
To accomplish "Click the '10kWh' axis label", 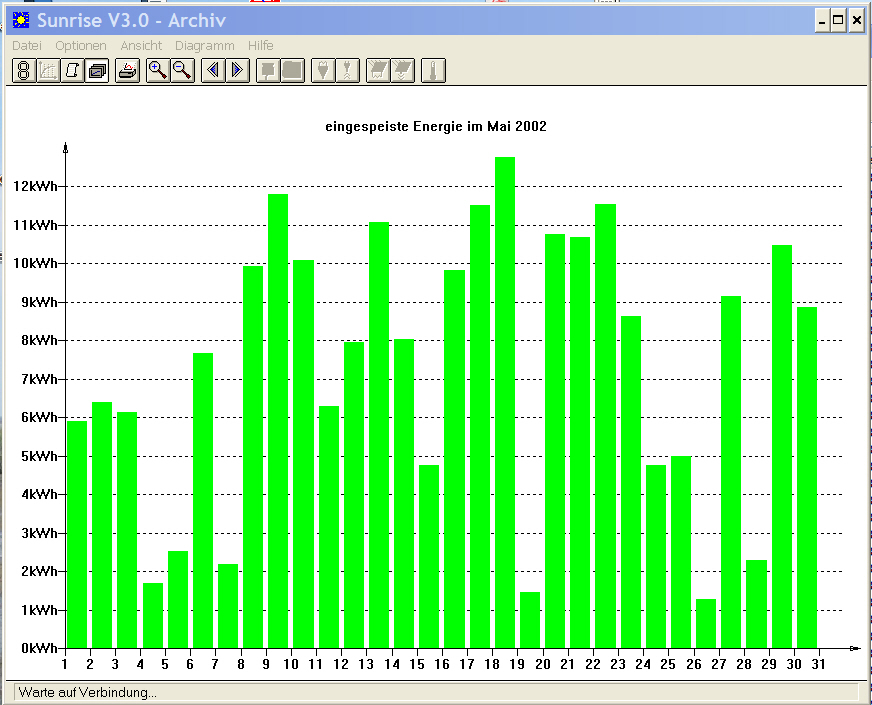I will (36, 263).
